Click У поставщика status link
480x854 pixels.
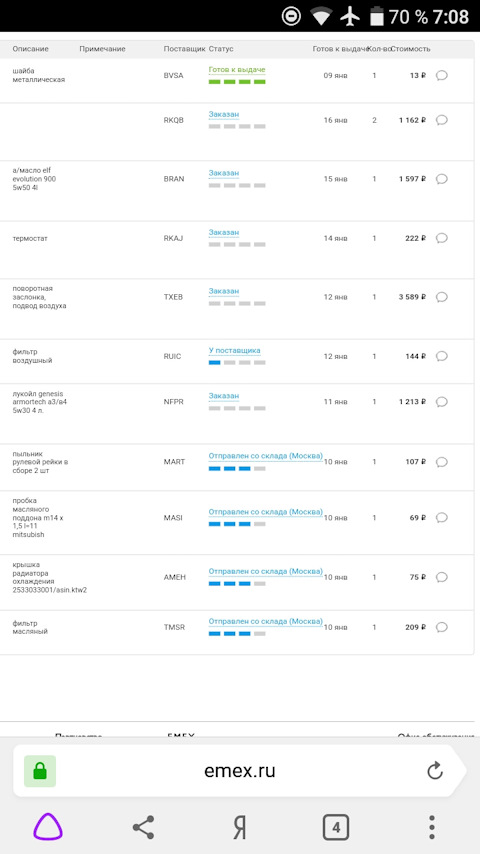235,351
